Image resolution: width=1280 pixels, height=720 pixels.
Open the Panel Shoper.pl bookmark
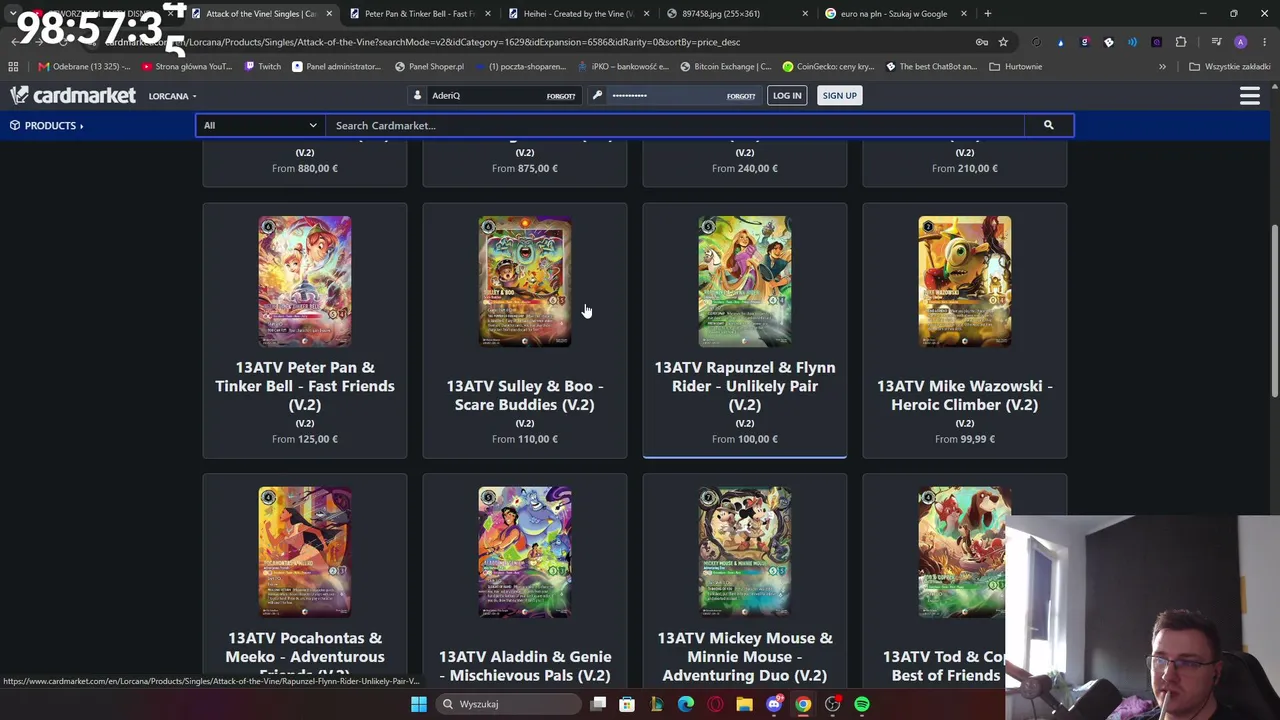[x=429, y=67]
